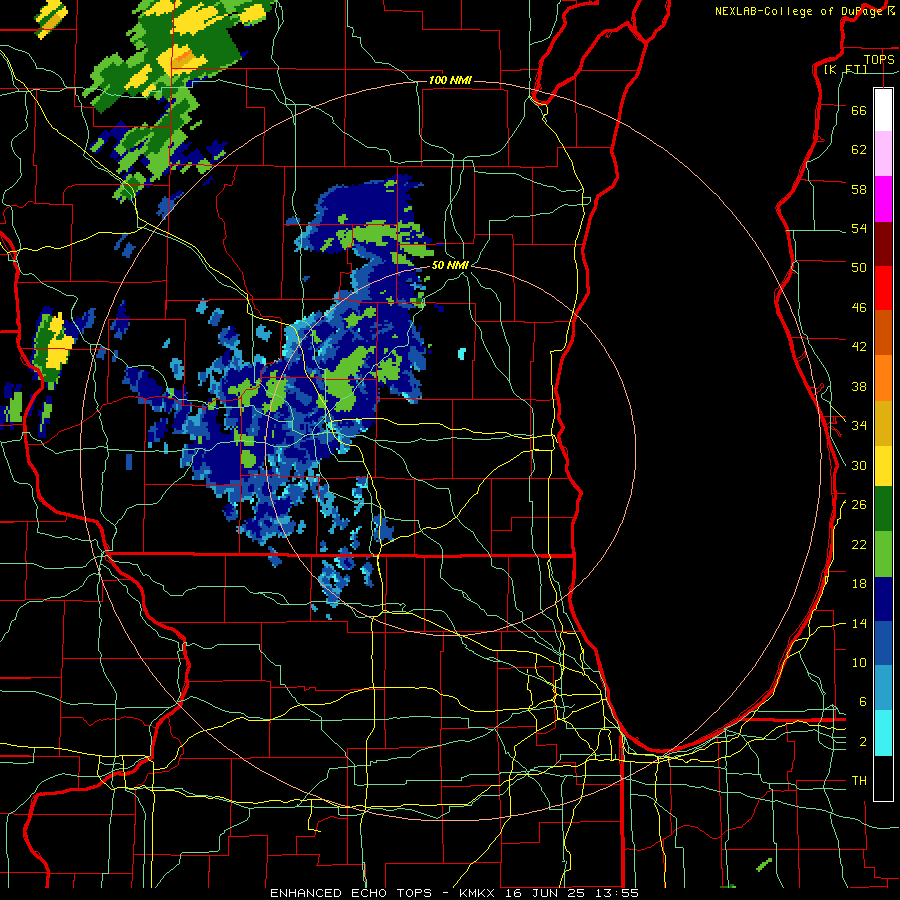The image size is (900, 900).
Task: Click the legend value '42'
Action: [859, 347]
